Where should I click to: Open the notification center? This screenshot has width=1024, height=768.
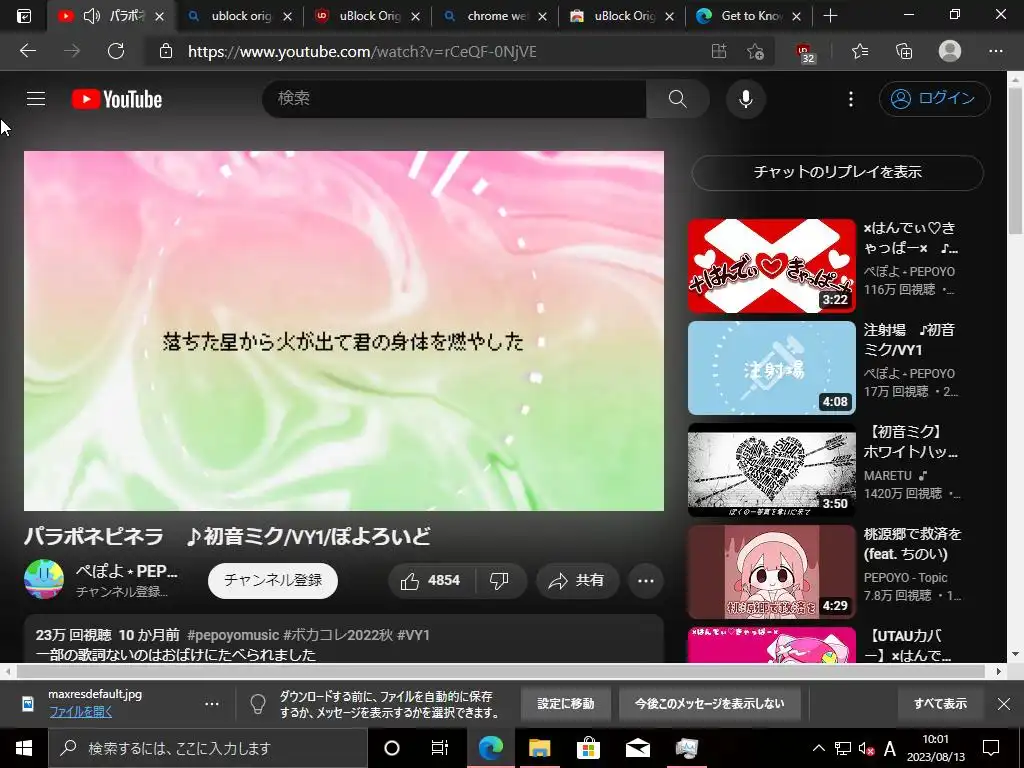[991, 748]
